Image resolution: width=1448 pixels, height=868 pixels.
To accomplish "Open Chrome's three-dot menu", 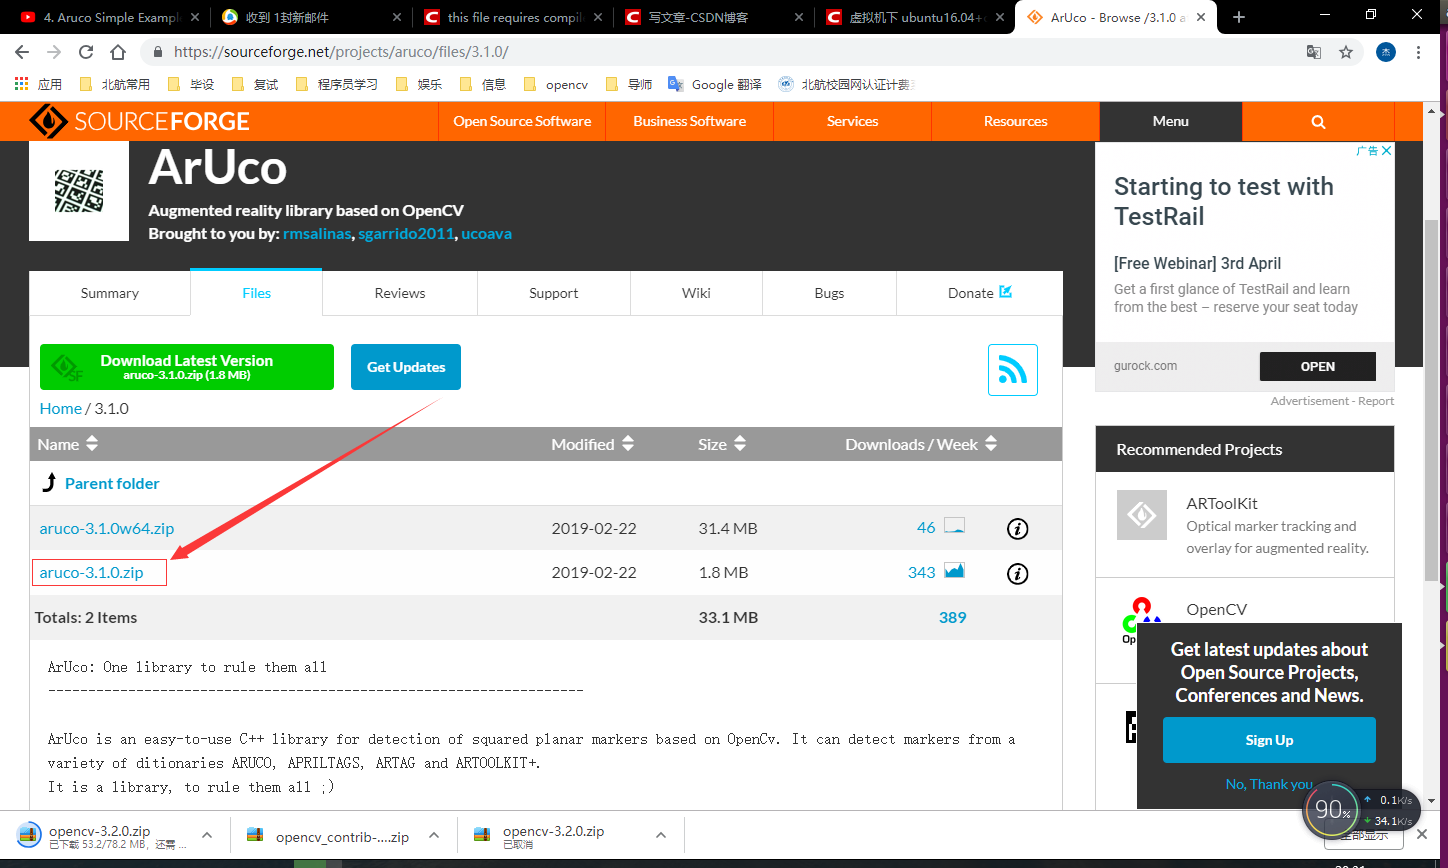I will coord(1420,51).
